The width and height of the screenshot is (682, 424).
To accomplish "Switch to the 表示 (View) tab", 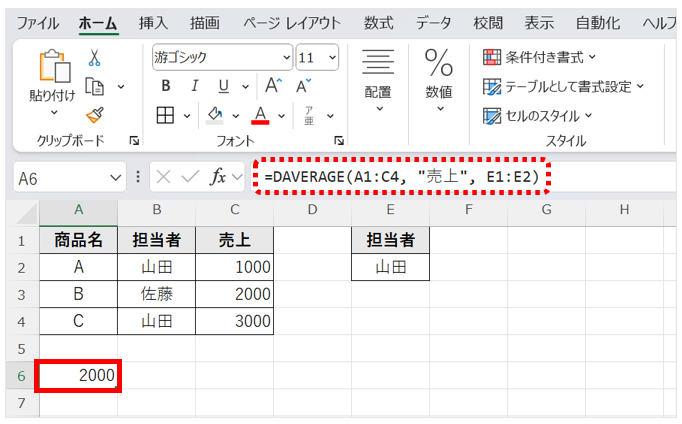I will [x=539, y=23].
